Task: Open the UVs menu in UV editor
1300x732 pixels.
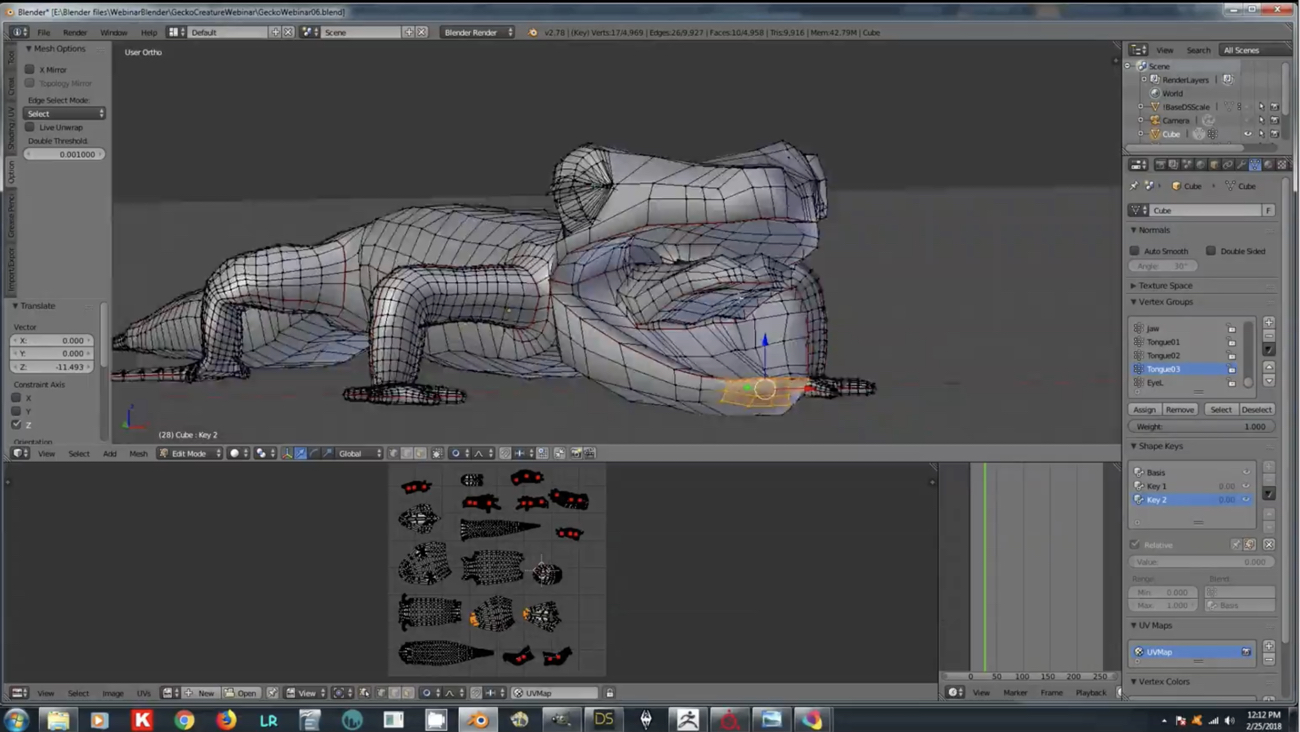Action: click(x=144, y=693)
